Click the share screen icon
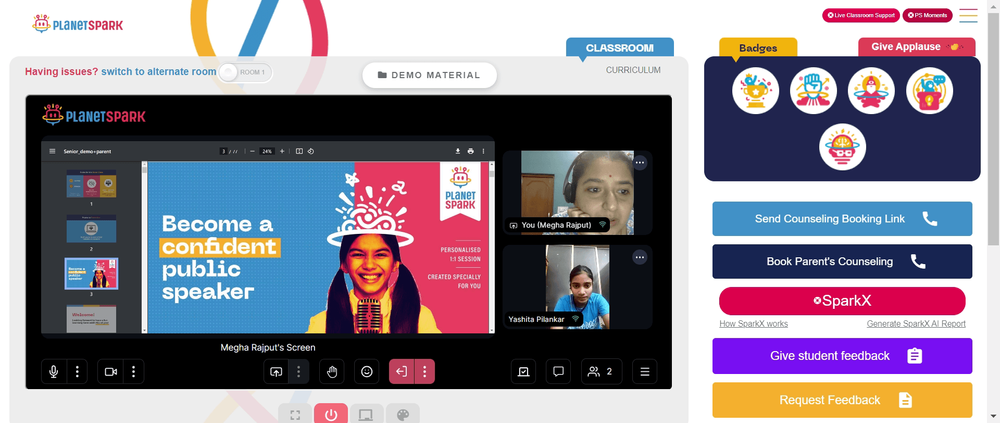 (276, 371)
